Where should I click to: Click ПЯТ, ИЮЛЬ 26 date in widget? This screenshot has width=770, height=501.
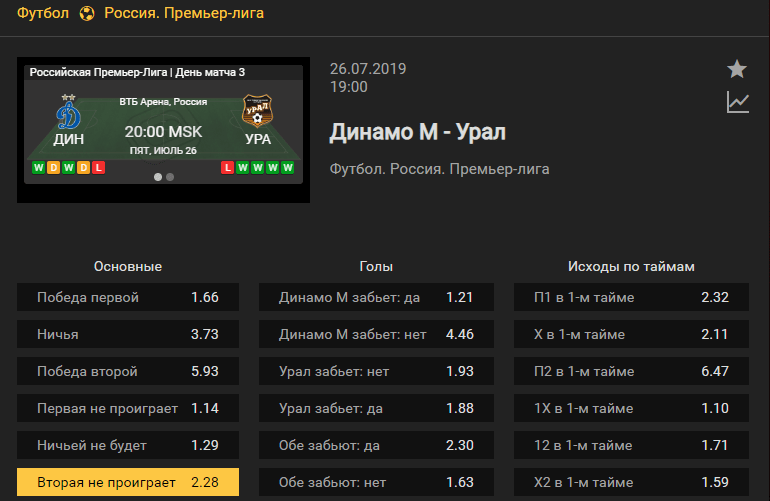(x=163, y=151)
